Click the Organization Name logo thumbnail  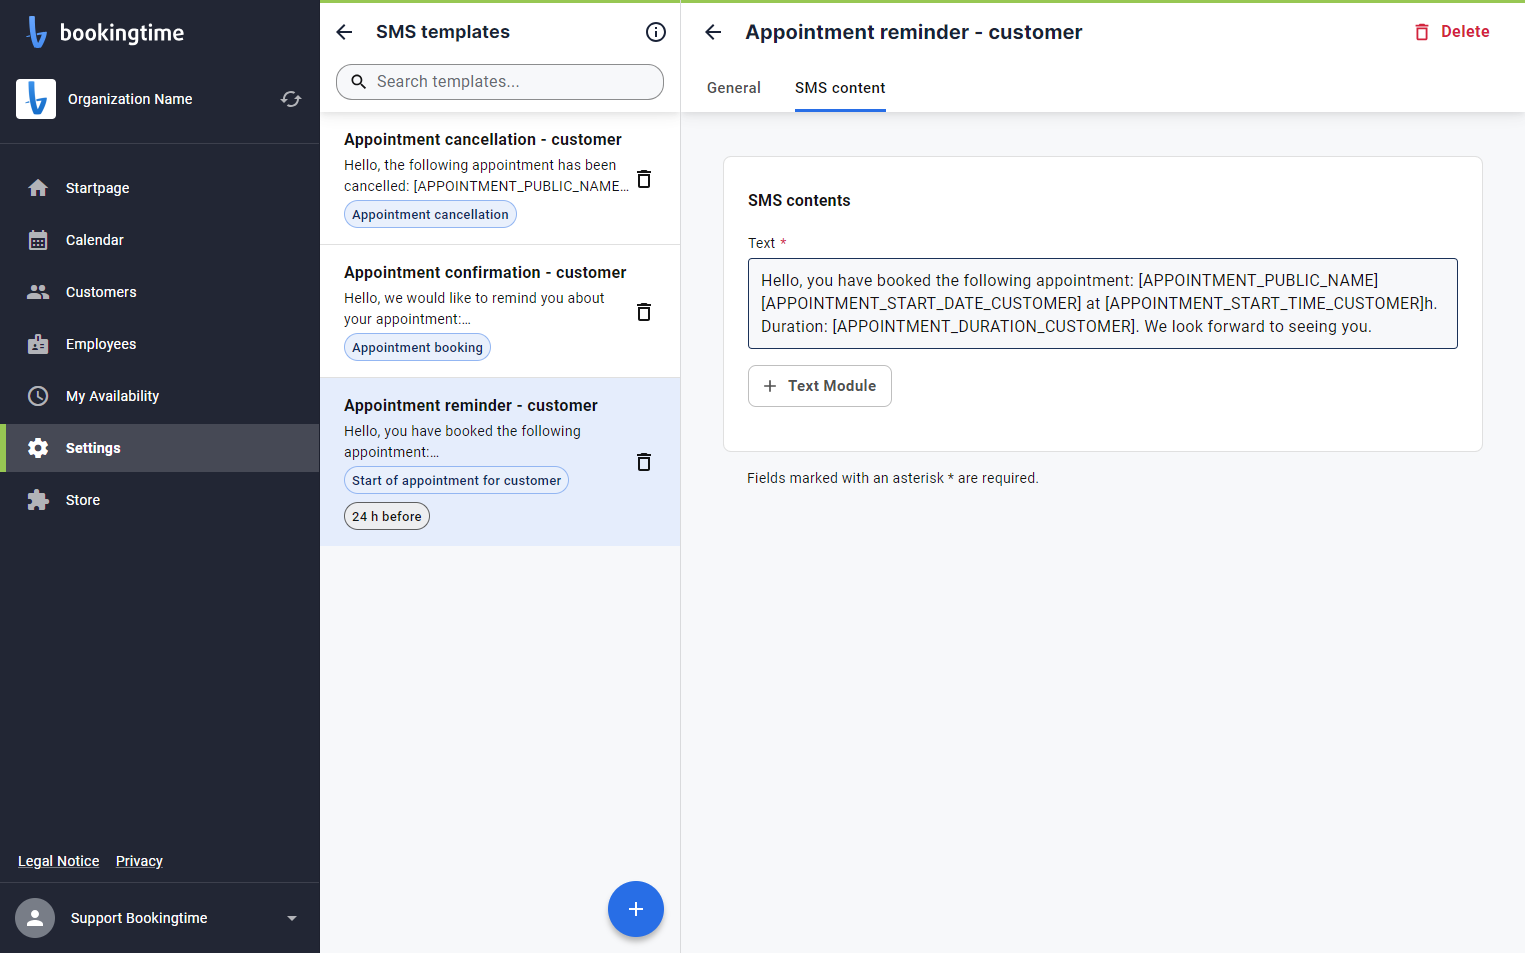point(36,99)
